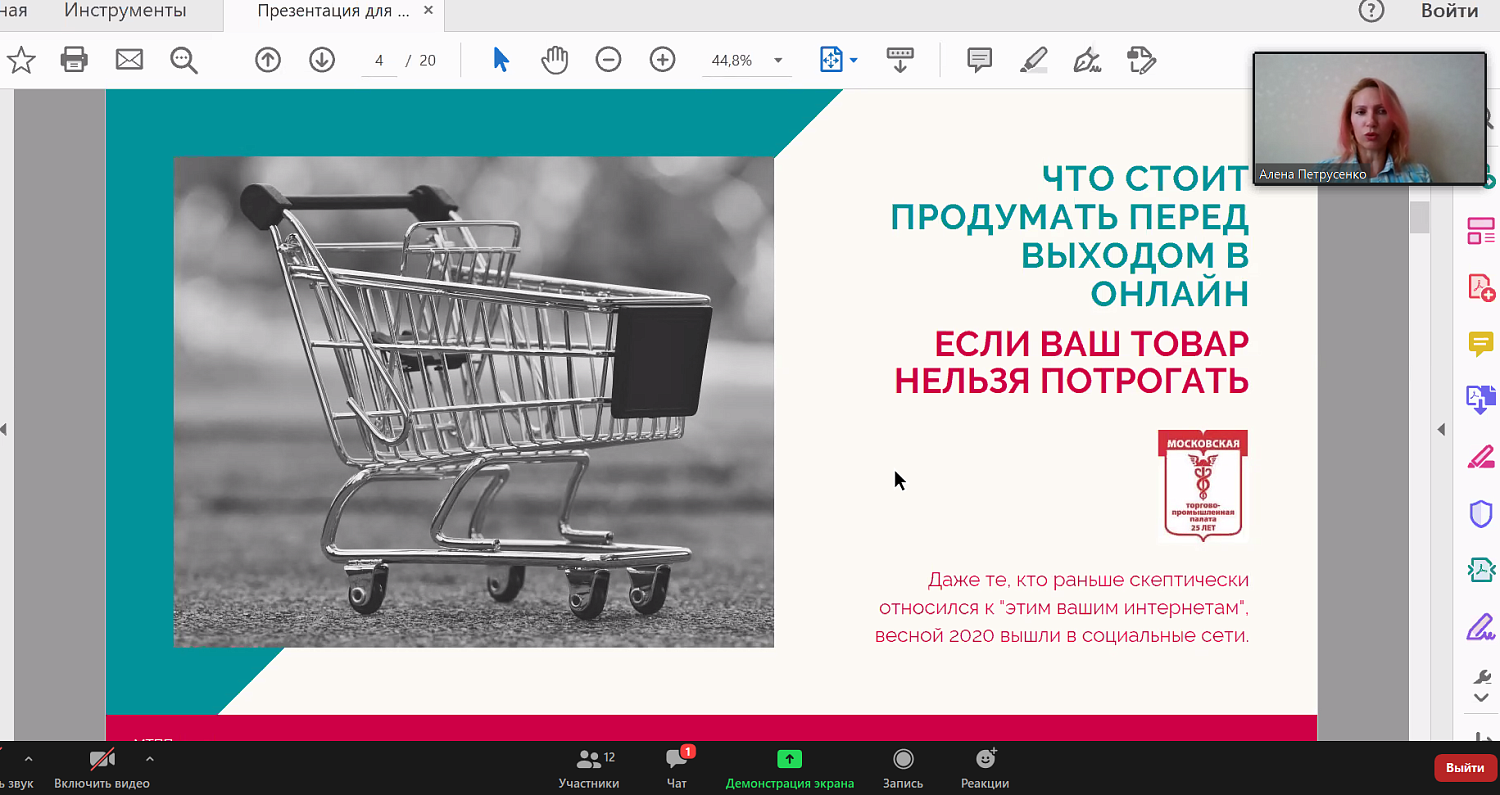Toggle Включить видео camera in Zoom
This screenshot has width=1500, height=795.
(102, 768)
